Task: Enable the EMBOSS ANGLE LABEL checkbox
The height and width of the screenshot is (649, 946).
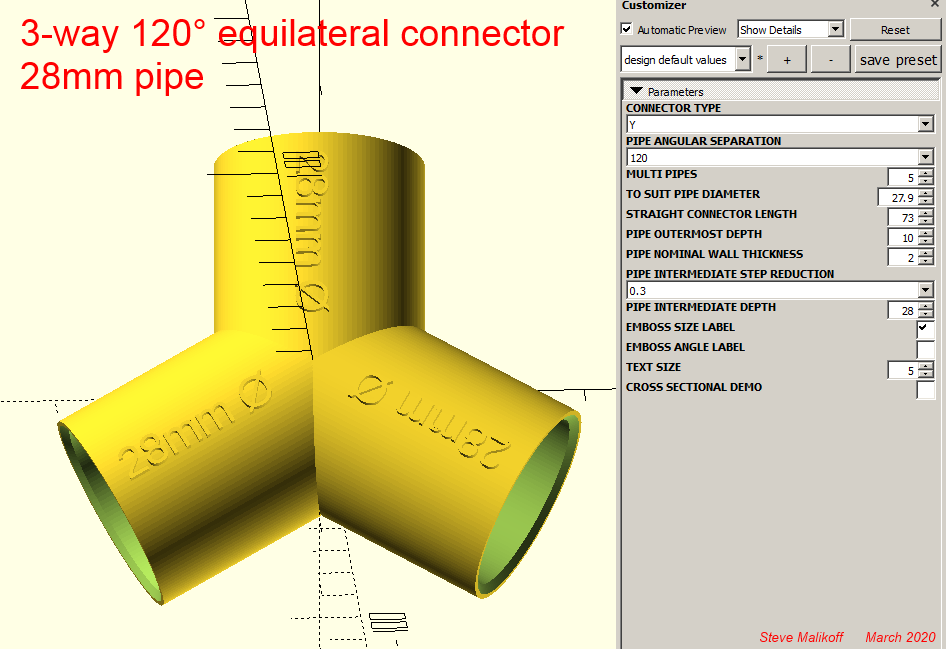Action: [x=924, y=349]
